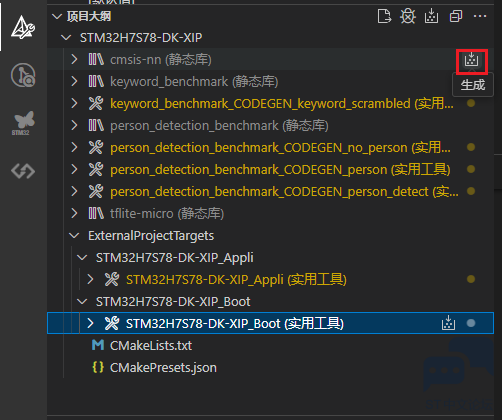The width and height of the screenshot is (502, 420).
Task: Open the STM32 butterfly extension view
Action: (23, 123)
